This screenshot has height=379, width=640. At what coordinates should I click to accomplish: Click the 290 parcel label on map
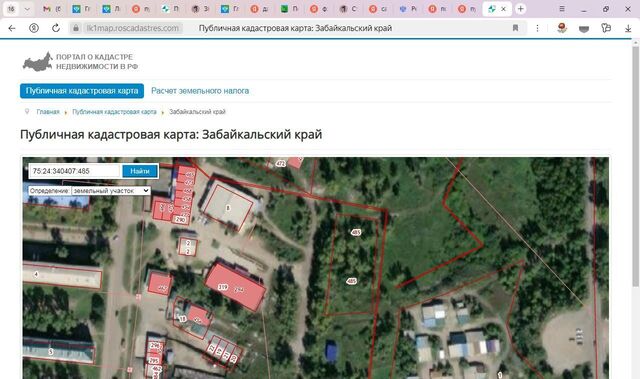[180, 219]
